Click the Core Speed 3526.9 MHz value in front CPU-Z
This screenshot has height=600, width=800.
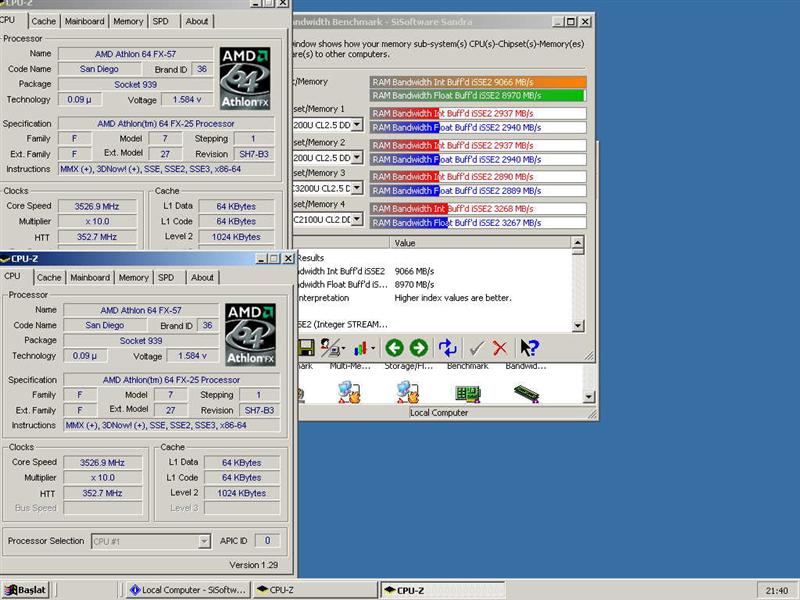click(x=102, y=463)
